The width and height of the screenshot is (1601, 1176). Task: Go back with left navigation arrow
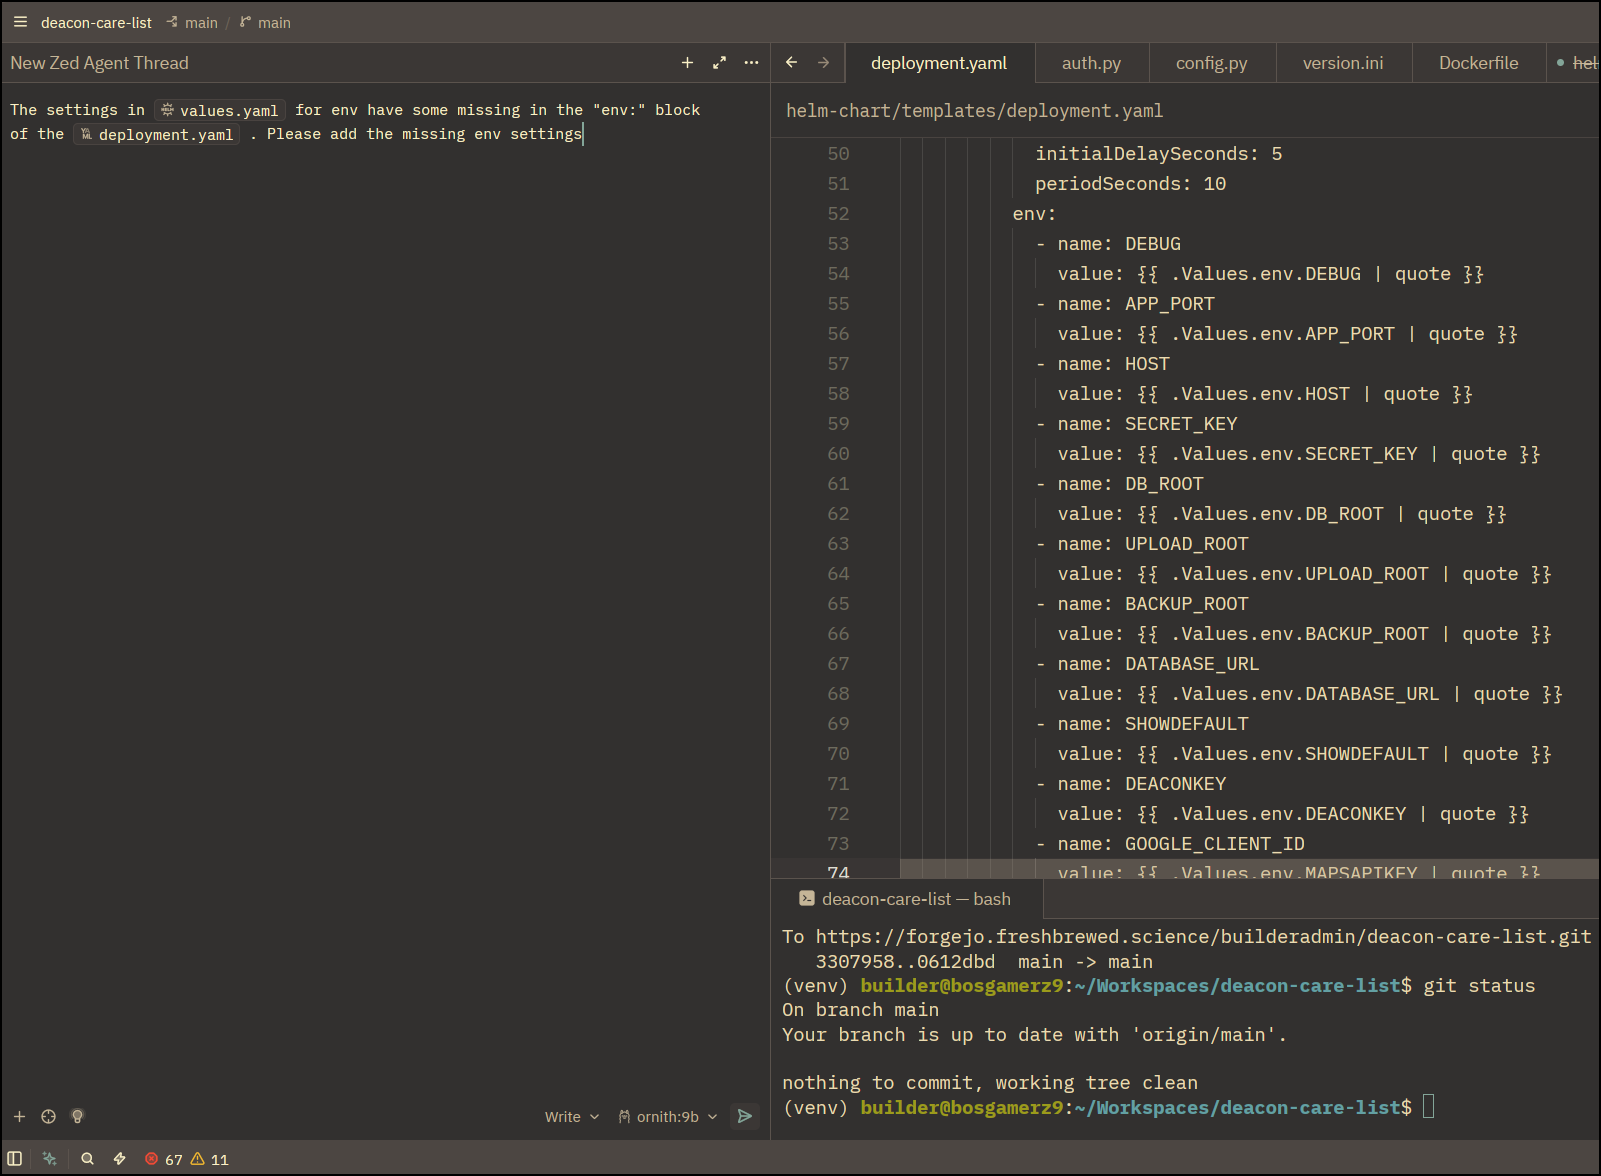click(791, 62)
